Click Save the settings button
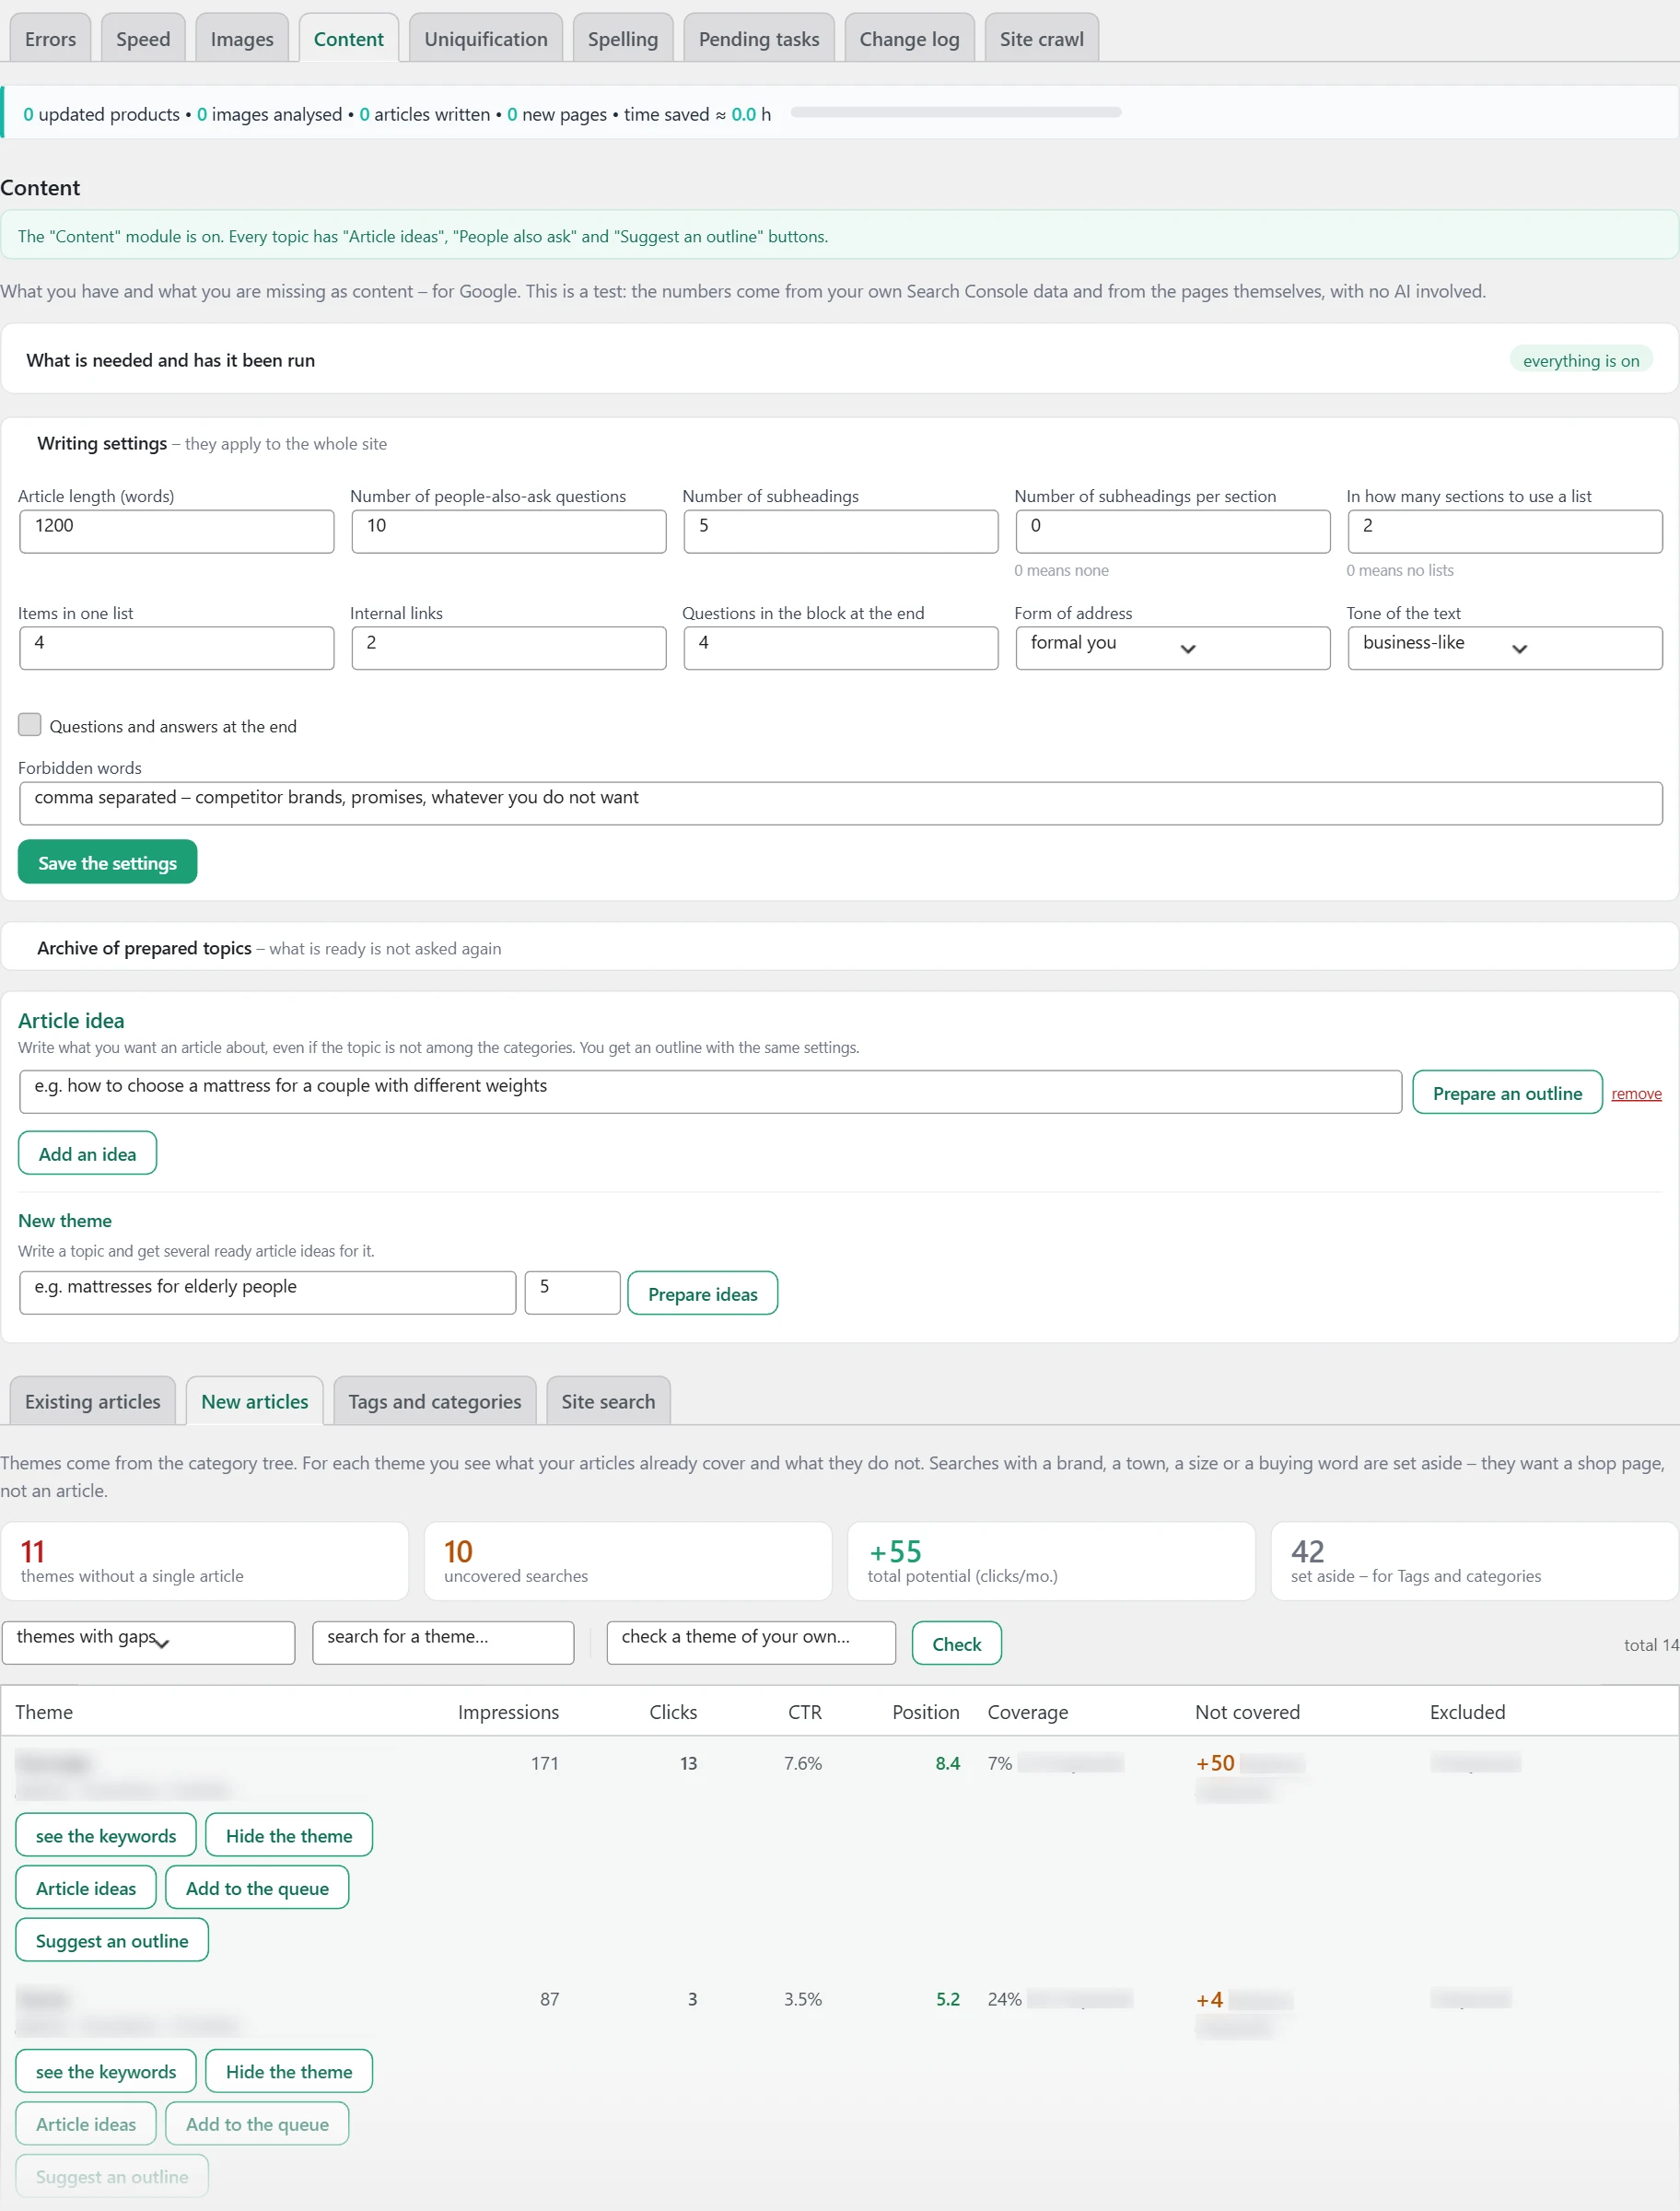Image resolution: width=1680 pixels, height=2211 pixels. point(107,862)
